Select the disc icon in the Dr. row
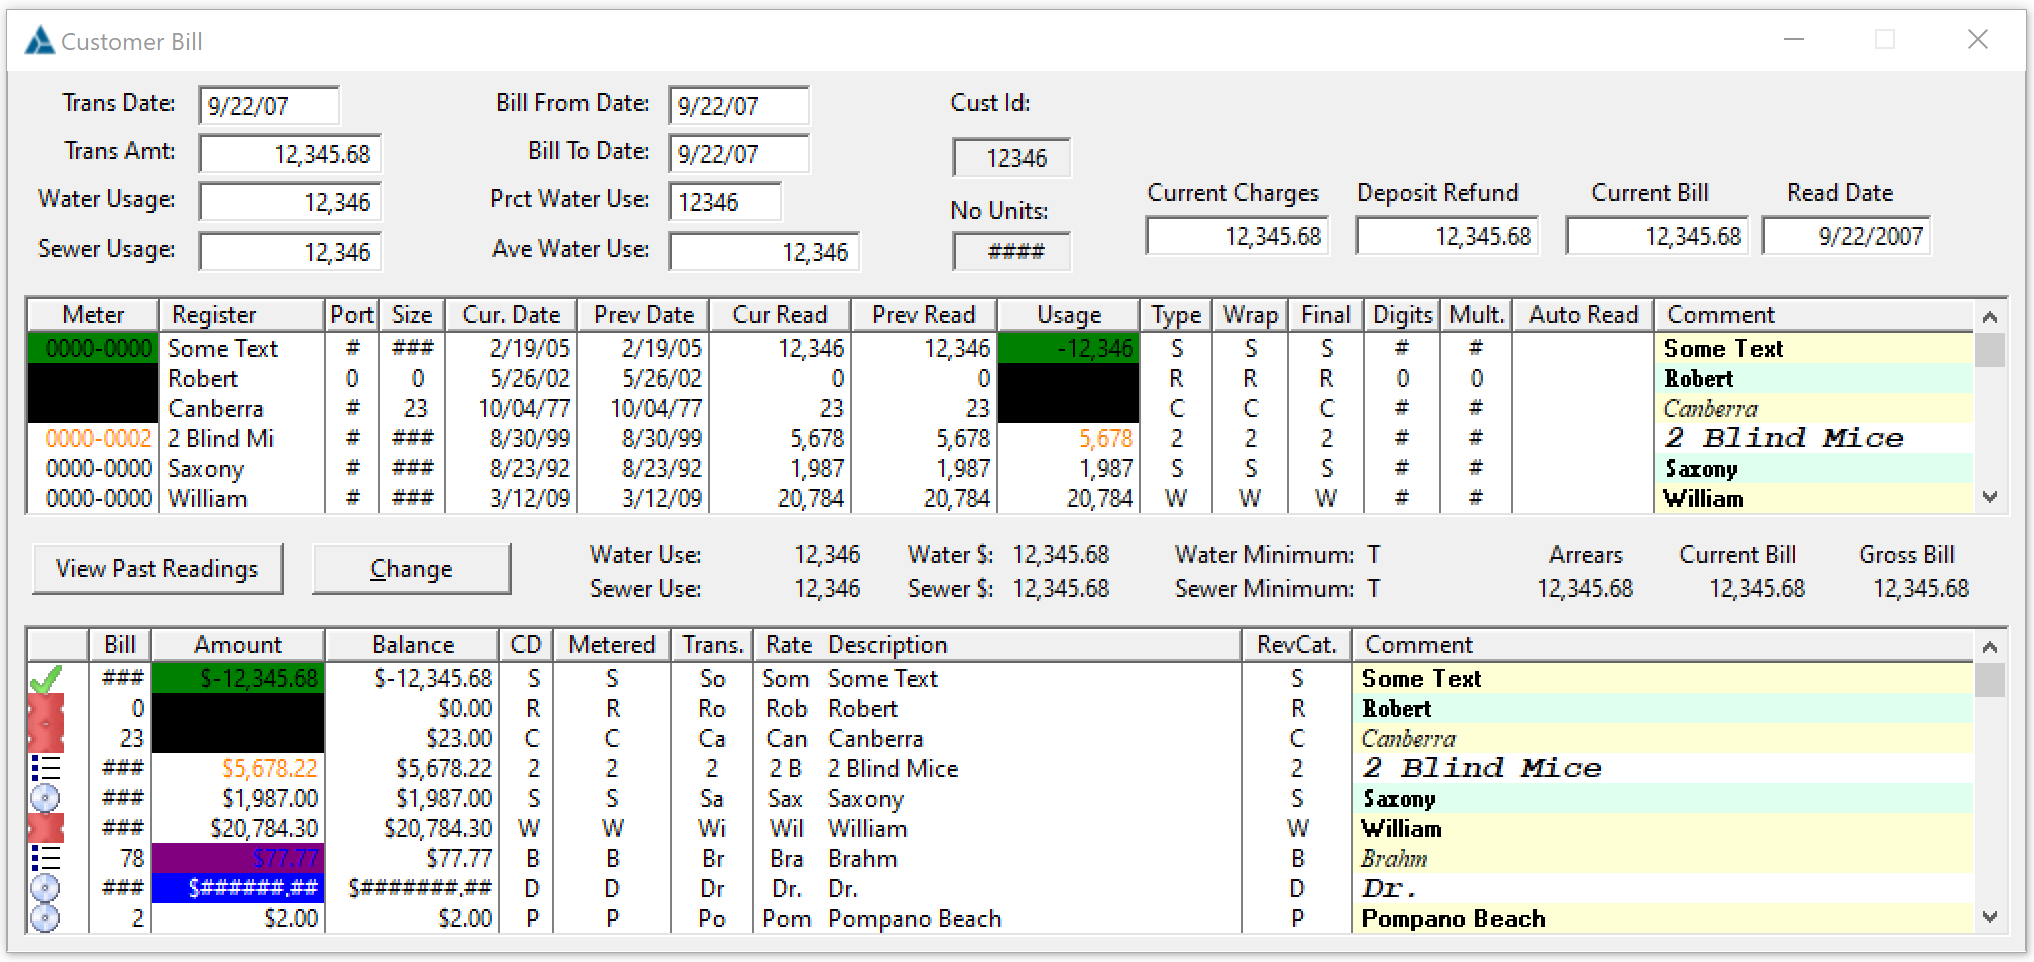 tap(46, 888)
